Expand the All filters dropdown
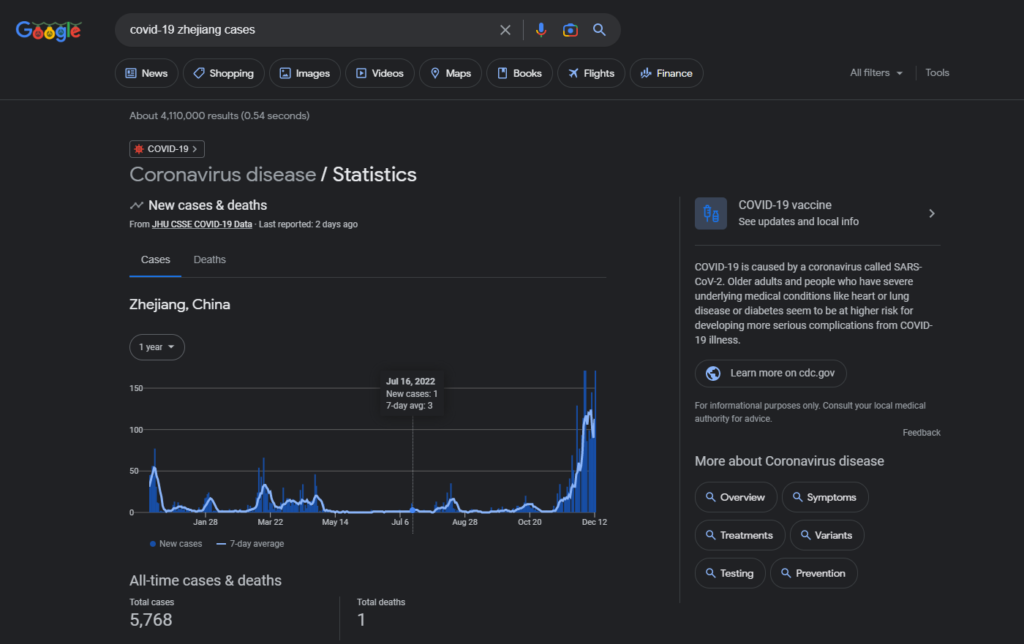The width and height of the screenshot is (1024, 644). [876, 72]
